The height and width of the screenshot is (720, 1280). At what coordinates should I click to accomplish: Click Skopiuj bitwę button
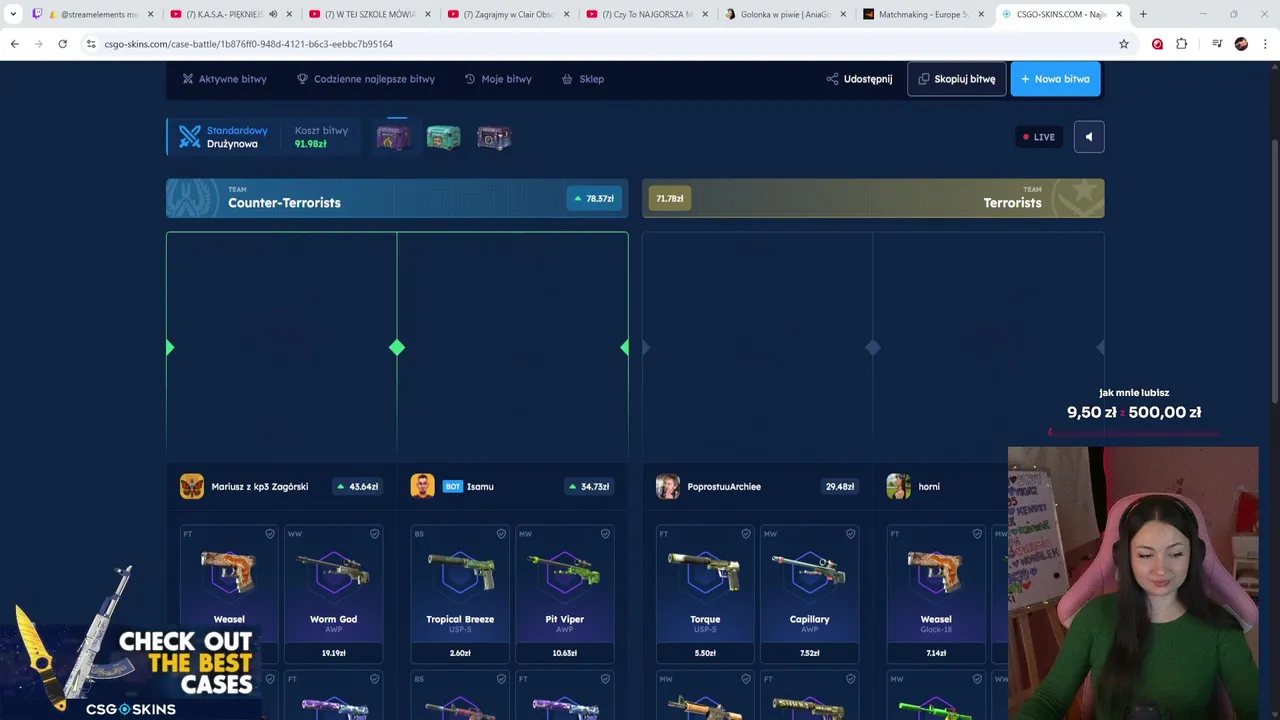pos(957,79)
